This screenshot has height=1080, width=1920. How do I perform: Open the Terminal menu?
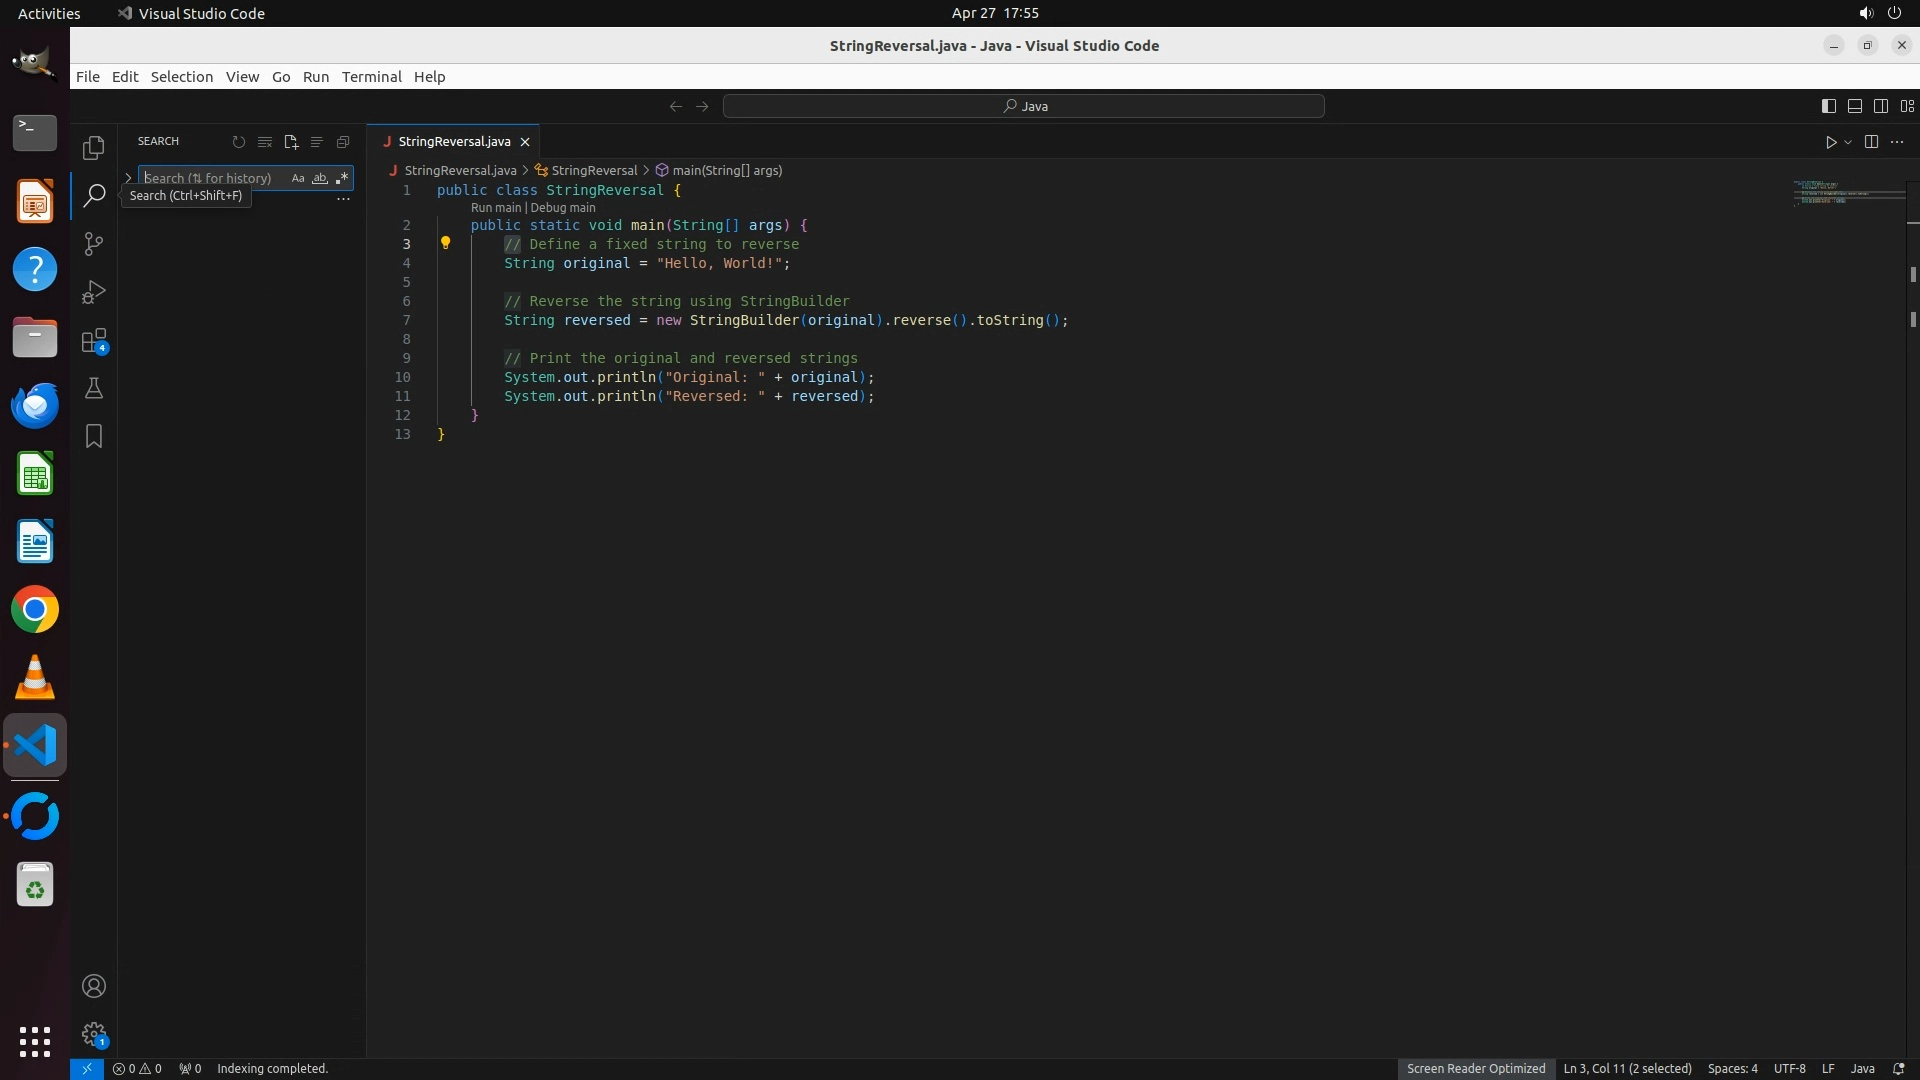[x=371, y=77]
